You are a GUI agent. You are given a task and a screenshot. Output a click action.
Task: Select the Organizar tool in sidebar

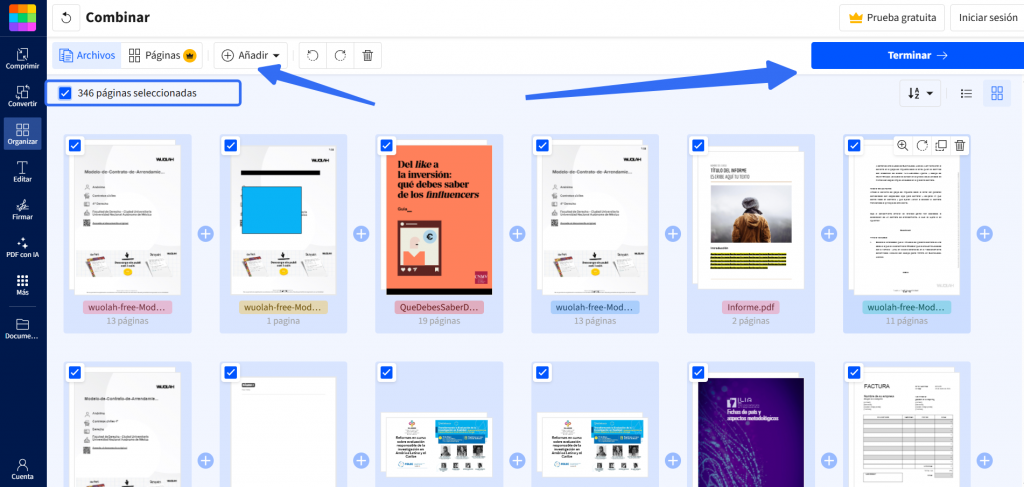point(22,134)
